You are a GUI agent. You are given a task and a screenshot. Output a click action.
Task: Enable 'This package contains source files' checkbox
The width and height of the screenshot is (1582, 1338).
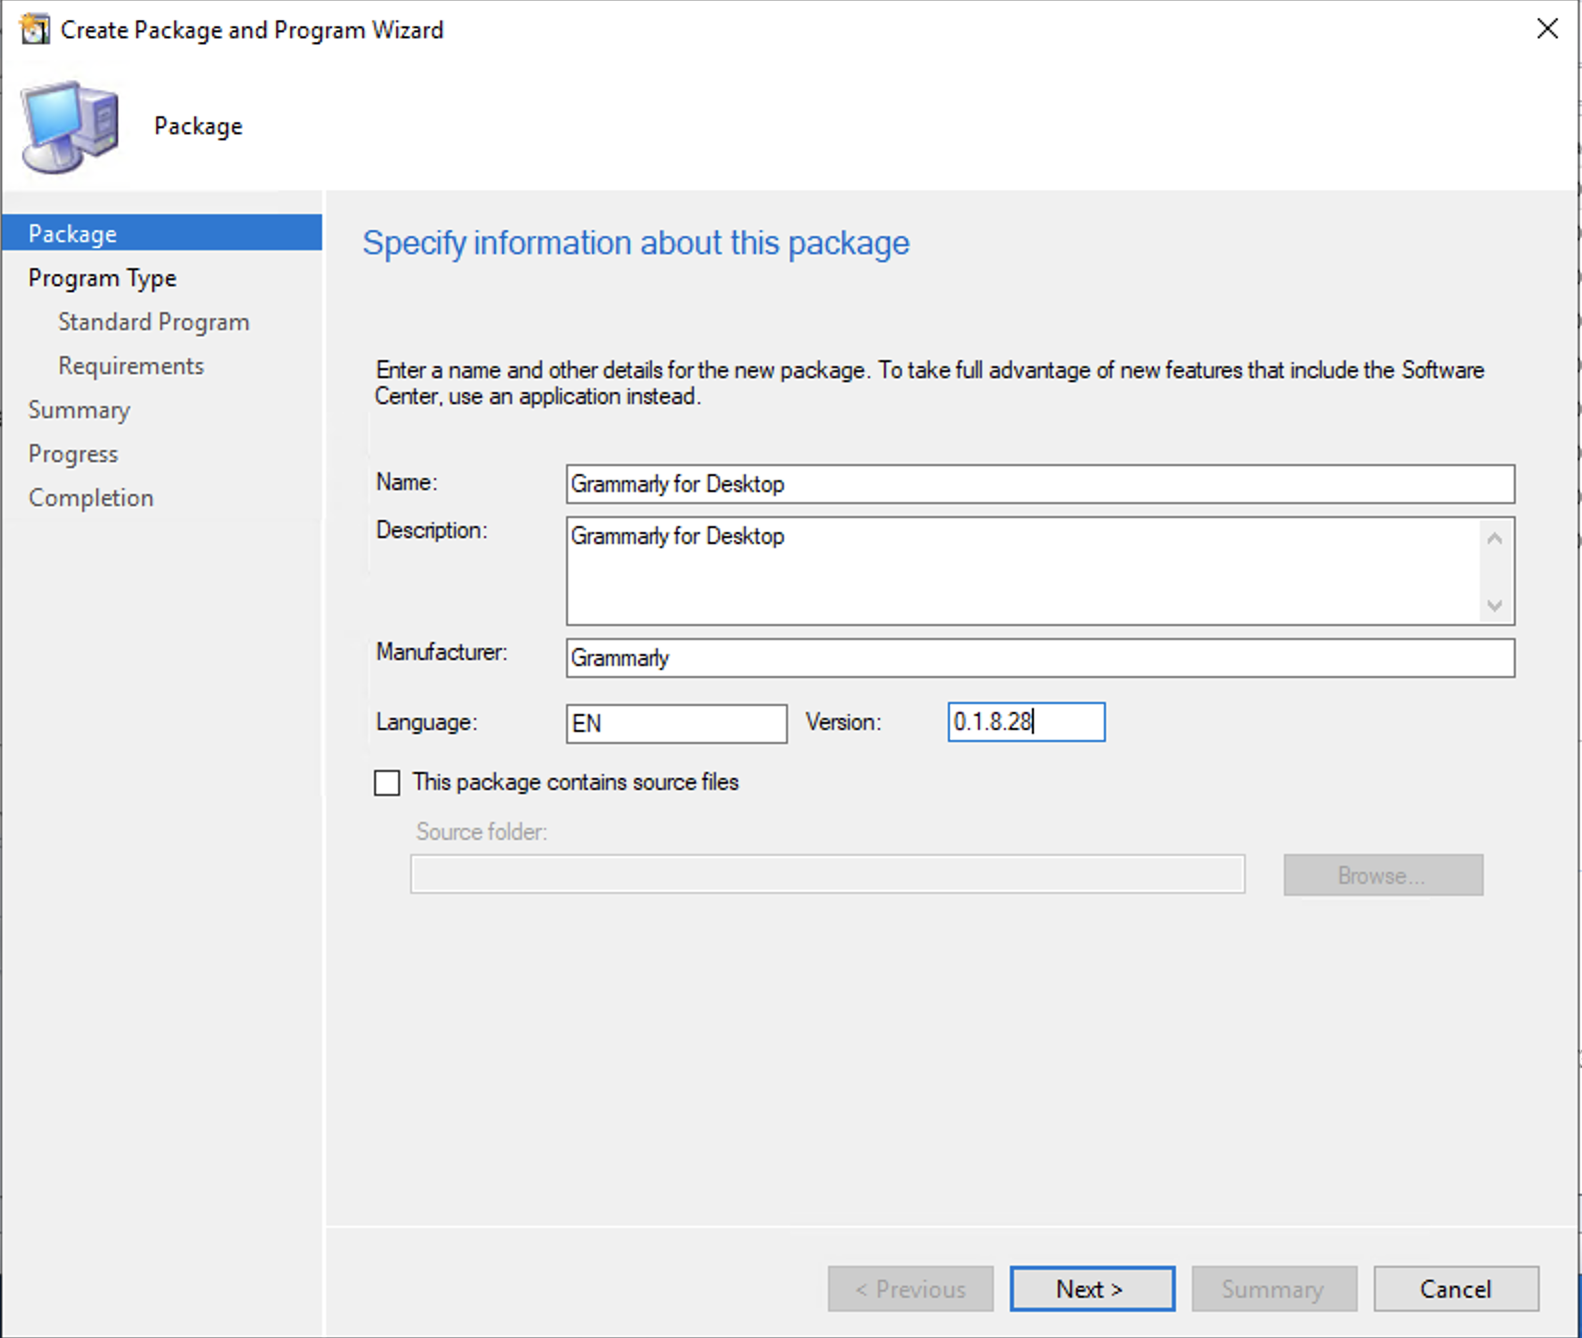coord(387,782)
